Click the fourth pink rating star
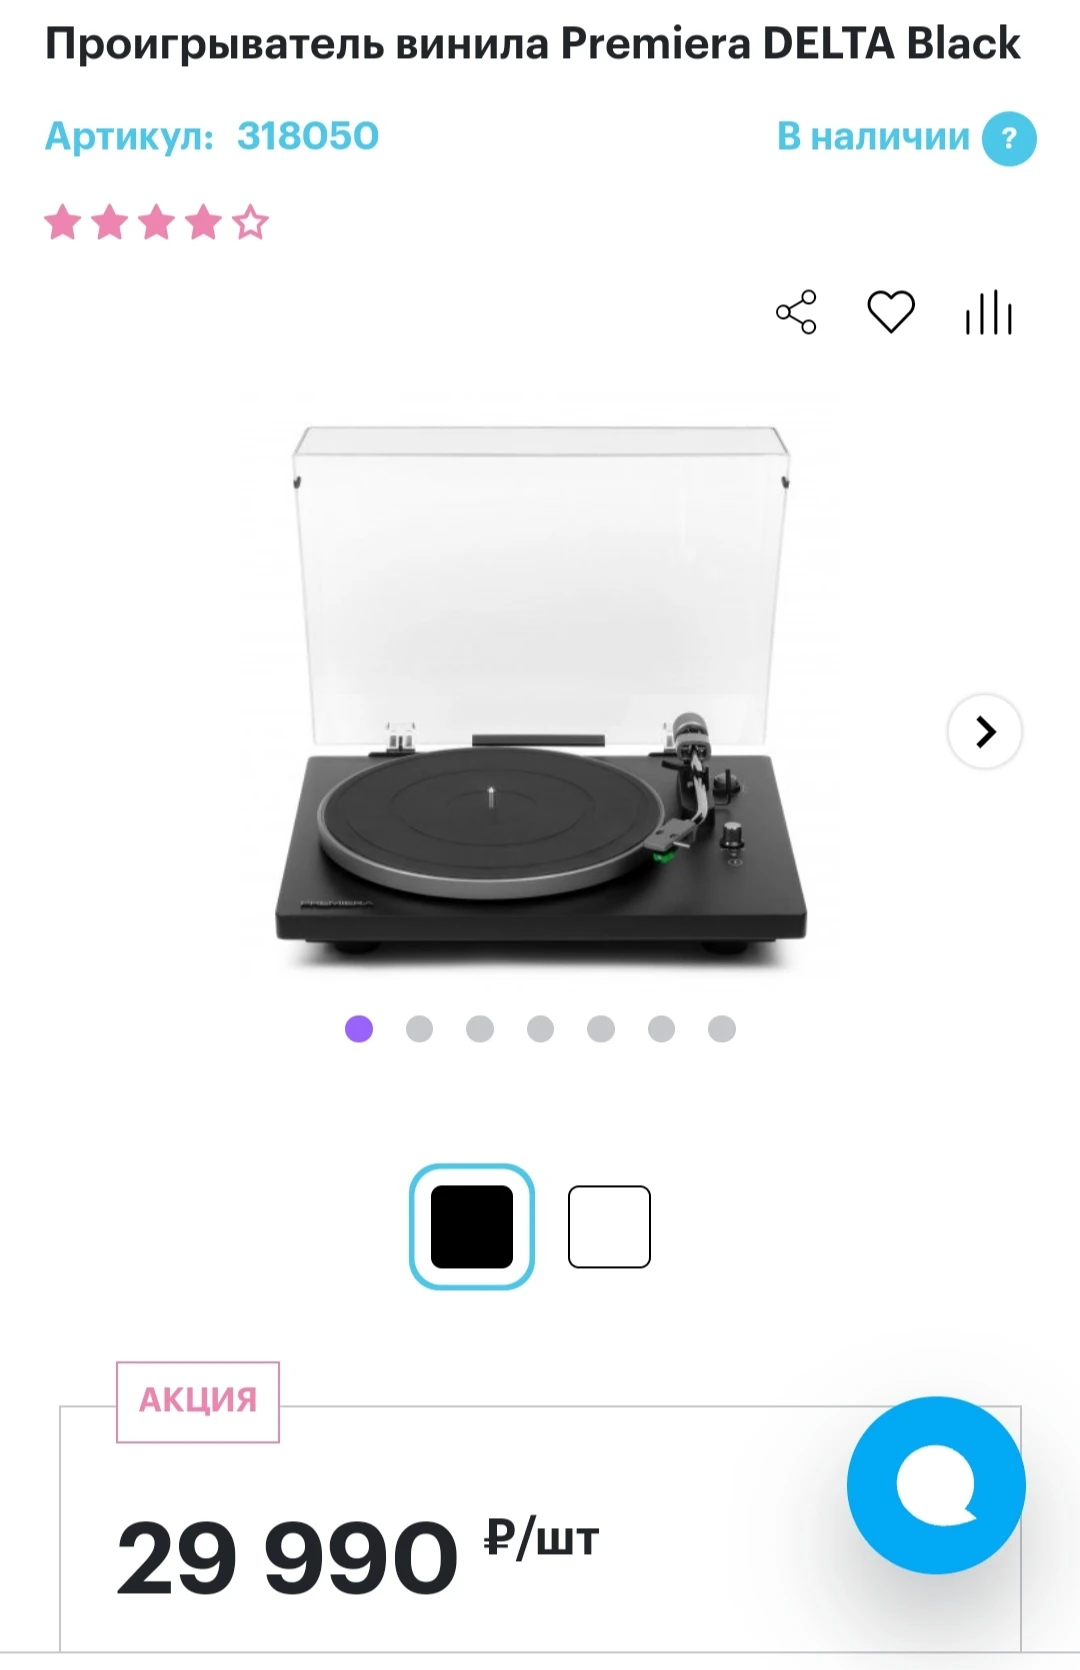Screen dimensions: 1080x1670 pyautogui.click(x=204, y=222)
